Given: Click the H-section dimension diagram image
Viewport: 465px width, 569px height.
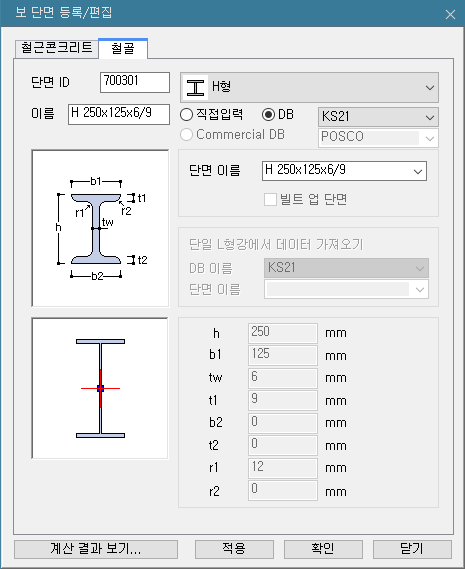Looking at the screenshot, I should tap(100, 228).
